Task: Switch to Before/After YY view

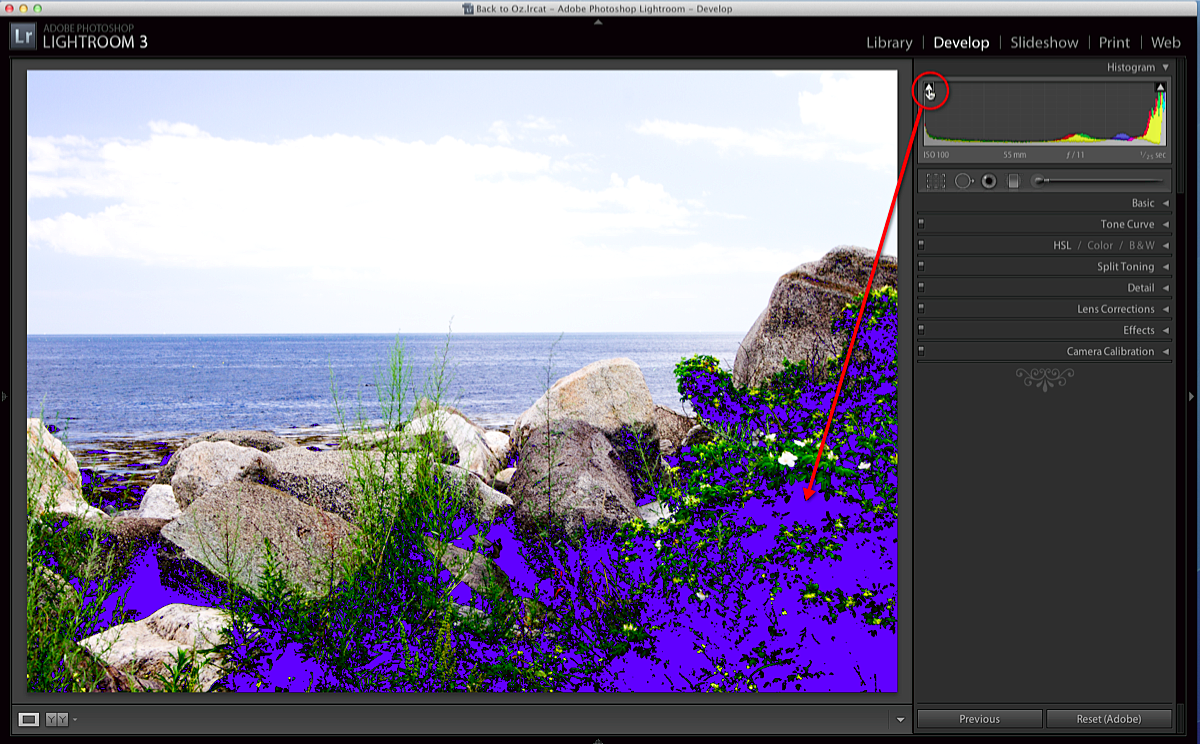Action: (x=57, y=719)
